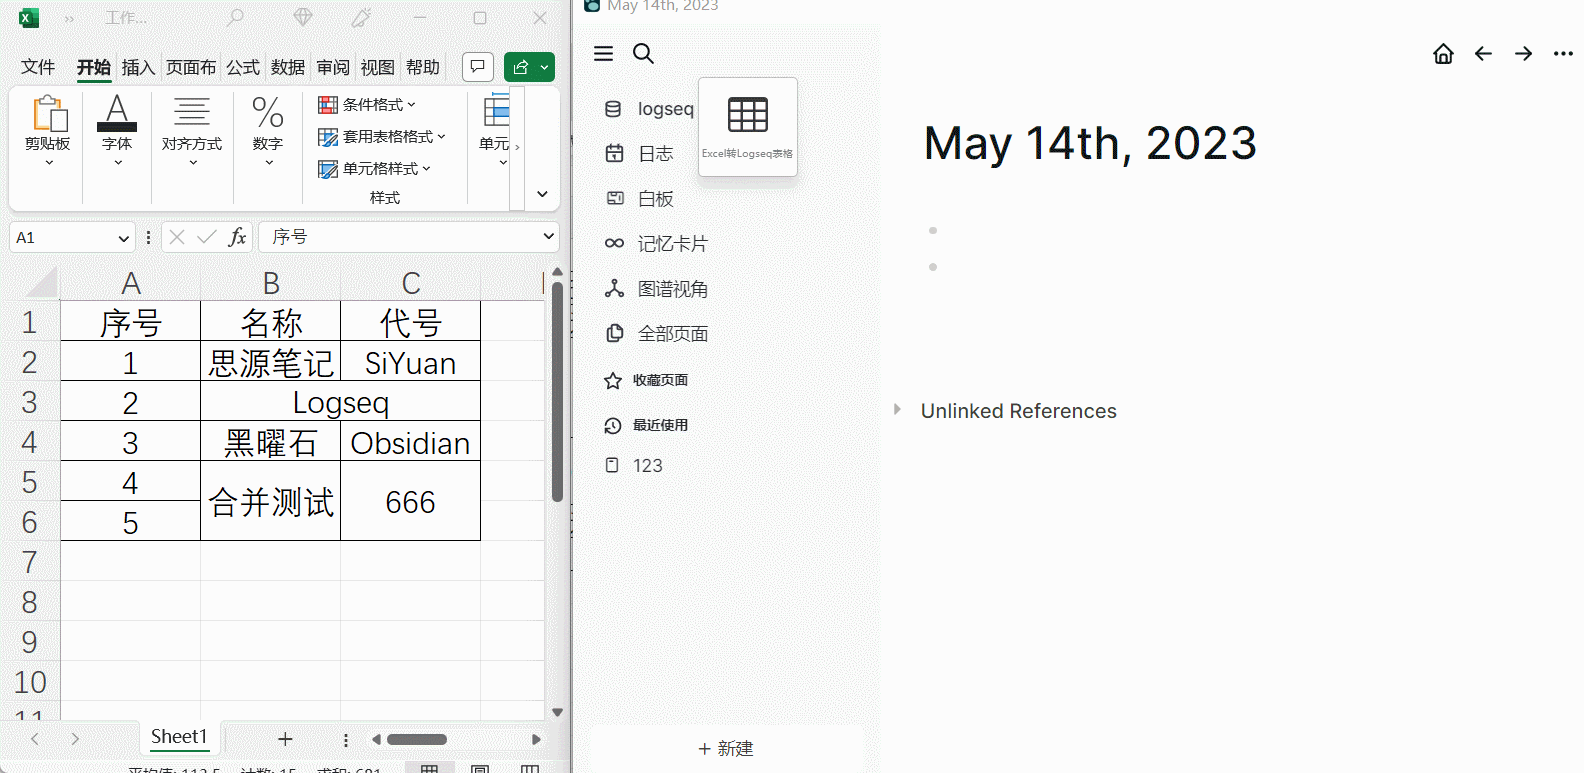The width and height of the screenshot is (1584, 773).
Task: Click the May 14th, 2023 page title
Action: point(1090,143)
